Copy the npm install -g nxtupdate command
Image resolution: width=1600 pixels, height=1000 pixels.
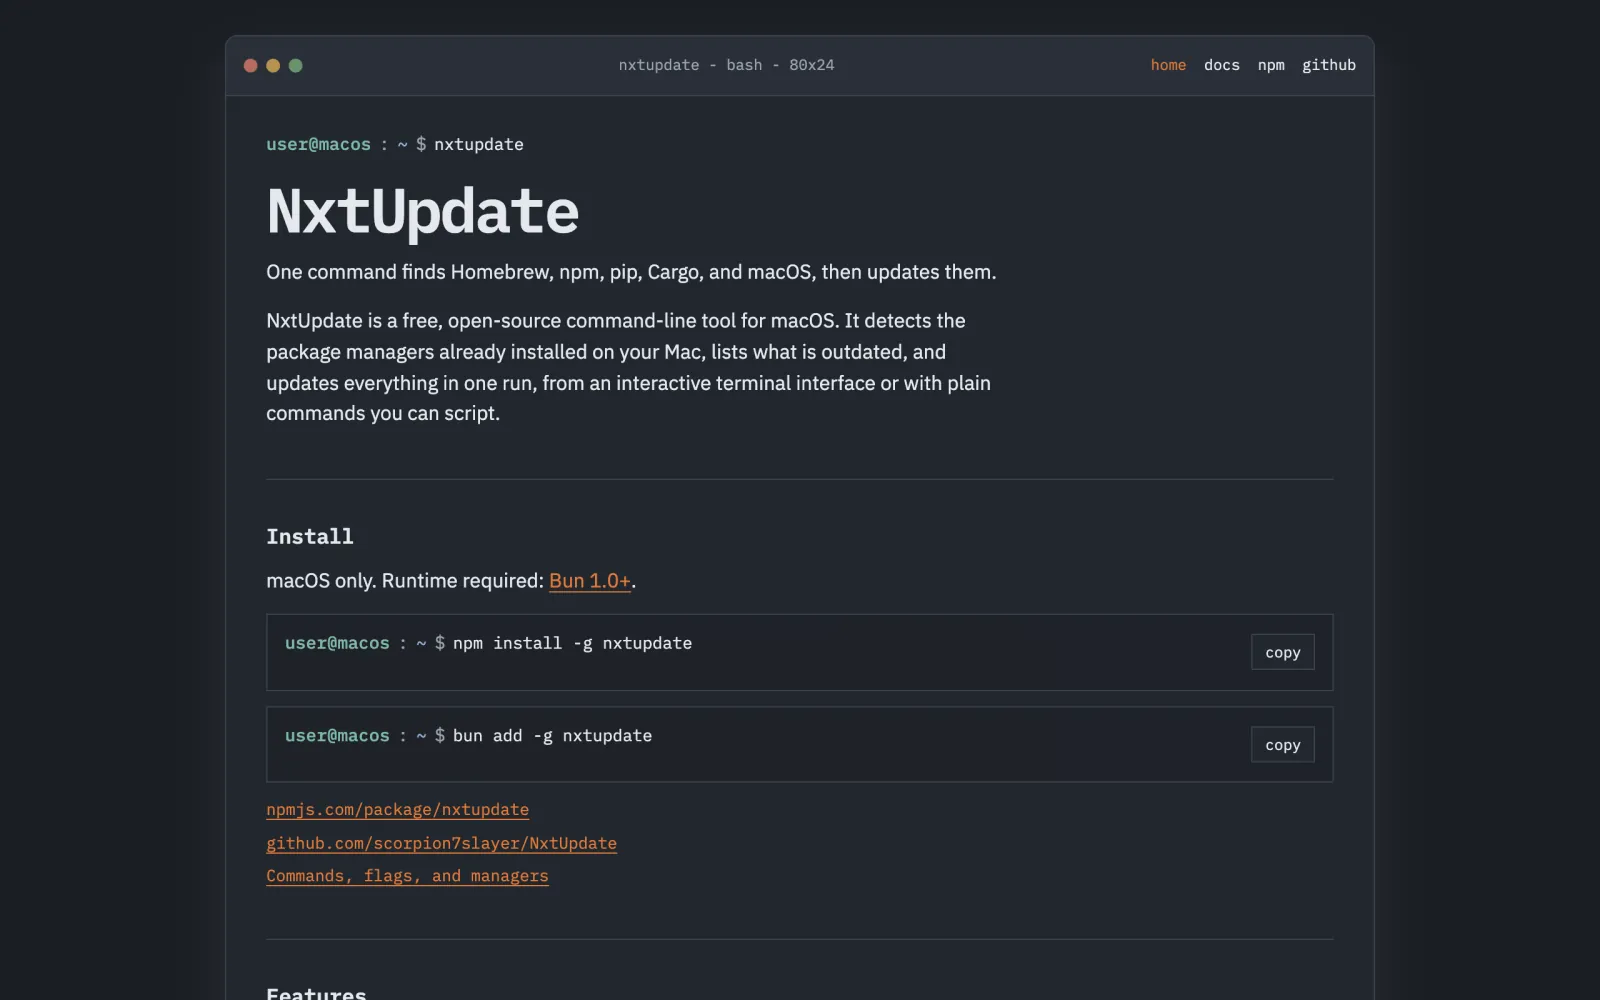[1282, 652]
